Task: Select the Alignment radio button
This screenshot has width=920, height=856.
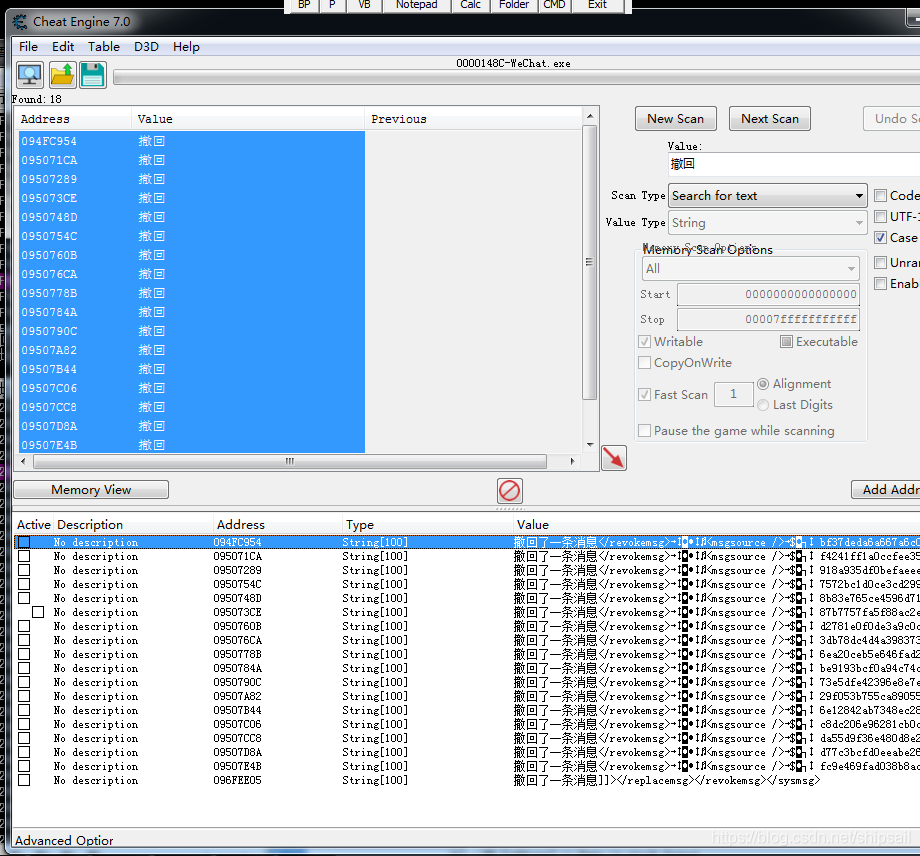Action: [763, 384]
